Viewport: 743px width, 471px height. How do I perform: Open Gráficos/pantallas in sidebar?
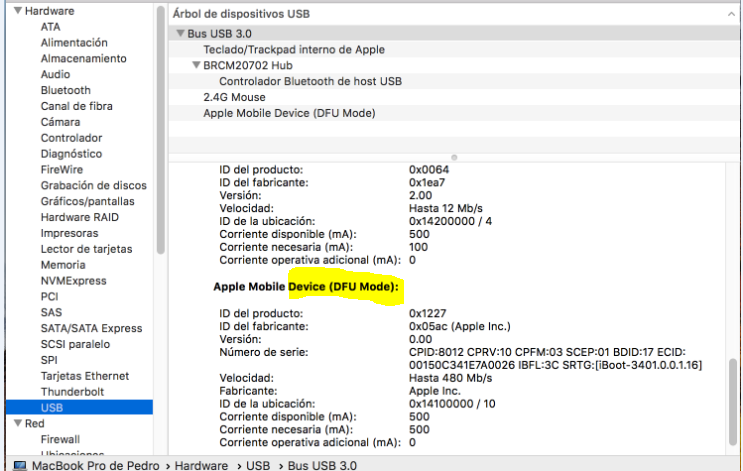[x=87, y=201]
